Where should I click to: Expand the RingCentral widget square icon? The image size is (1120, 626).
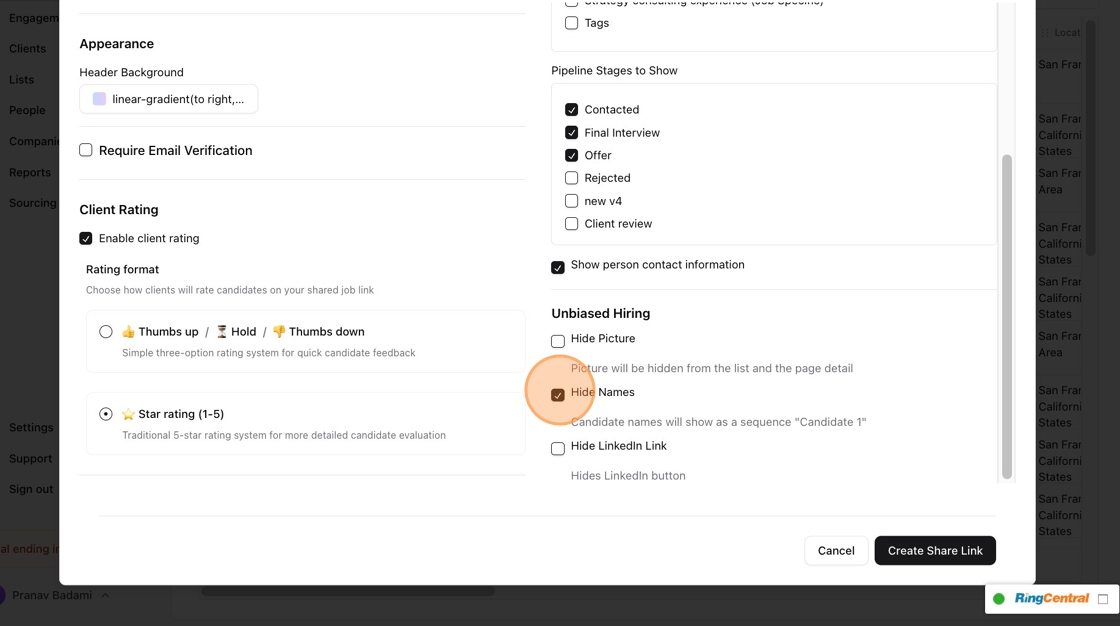pos(1103,599)
